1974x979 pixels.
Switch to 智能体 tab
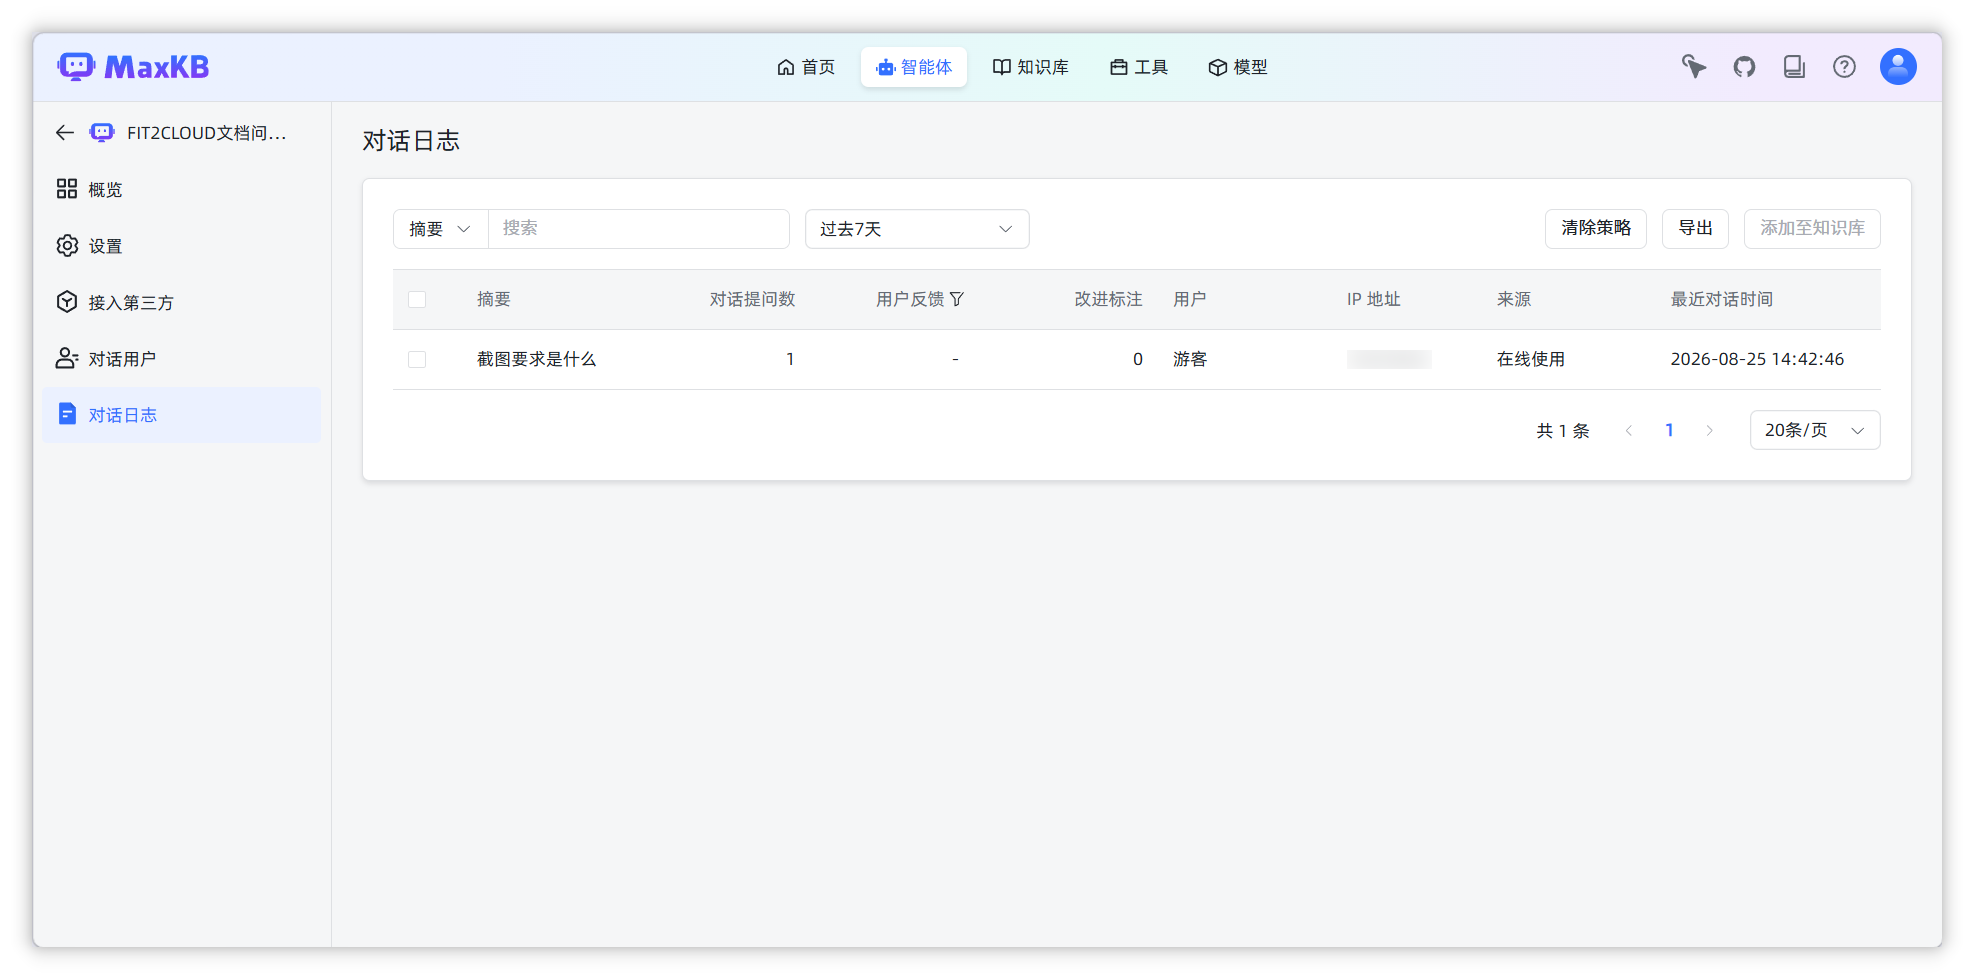914,67
